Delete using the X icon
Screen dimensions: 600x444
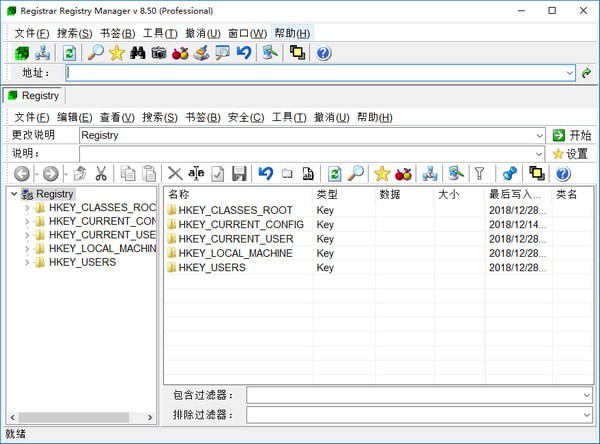pyautogui.click(x=175, y=174)
